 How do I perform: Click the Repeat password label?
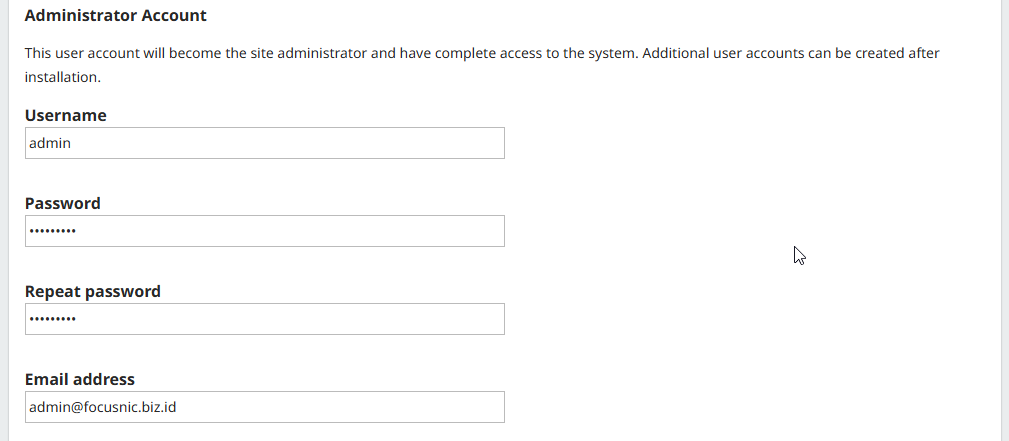tap(92, 291)
